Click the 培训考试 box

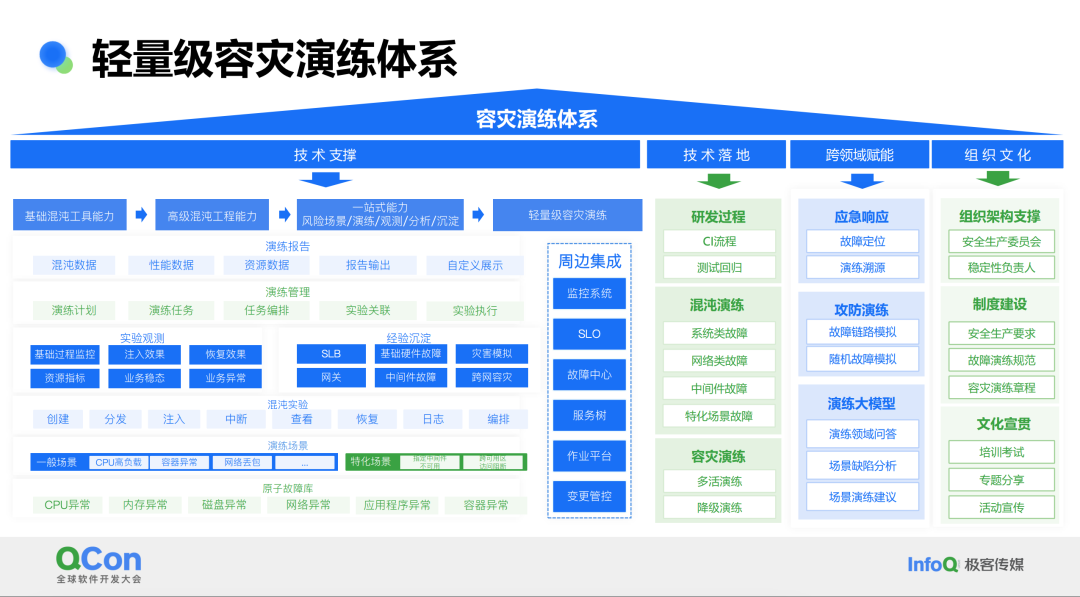[x=1001, y=452]
